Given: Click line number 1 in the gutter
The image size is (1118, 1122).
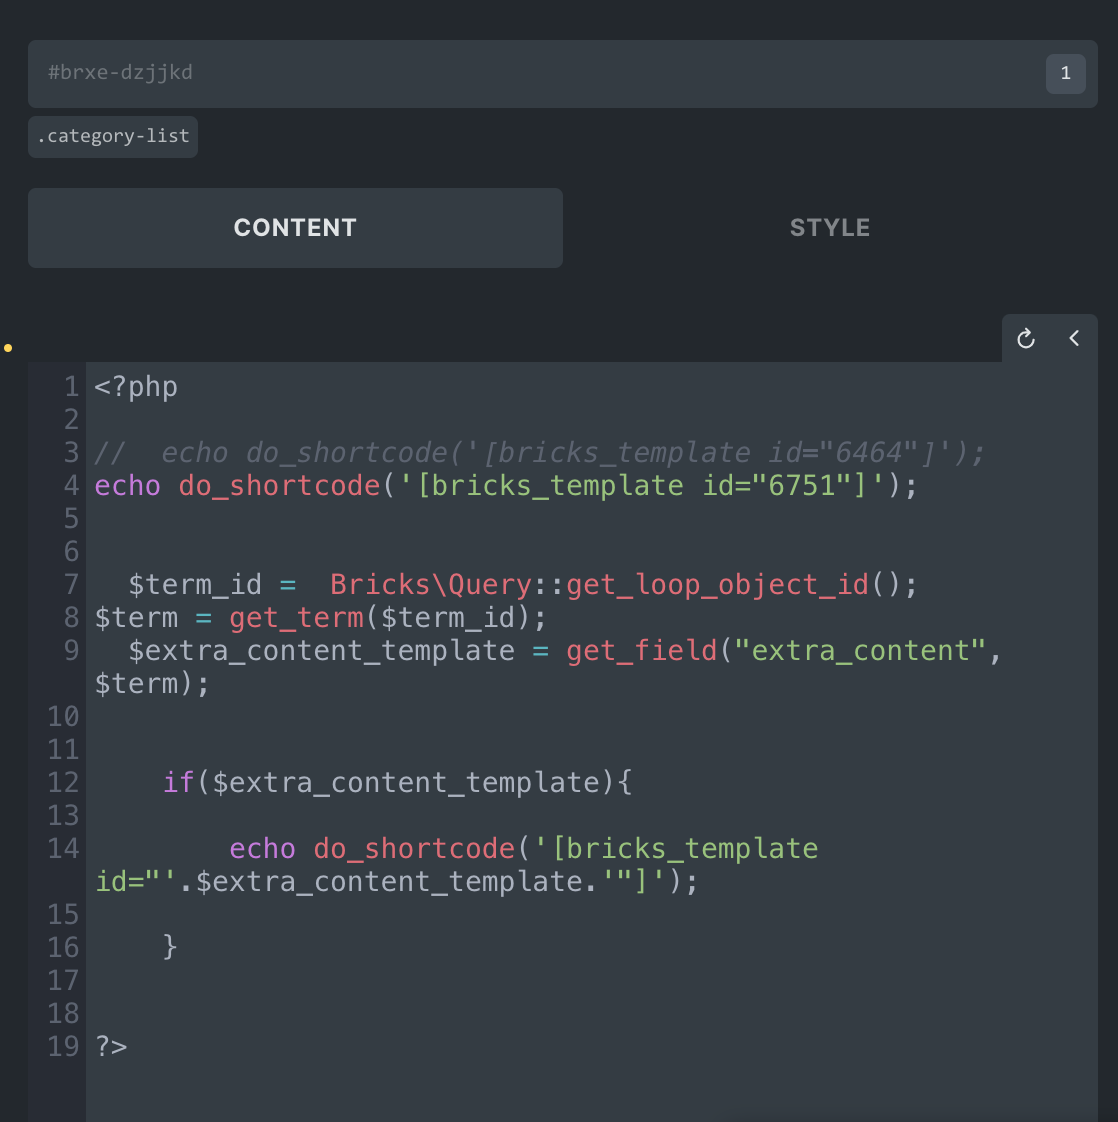Looking at the screenshot, I should [x=70, y=386].
